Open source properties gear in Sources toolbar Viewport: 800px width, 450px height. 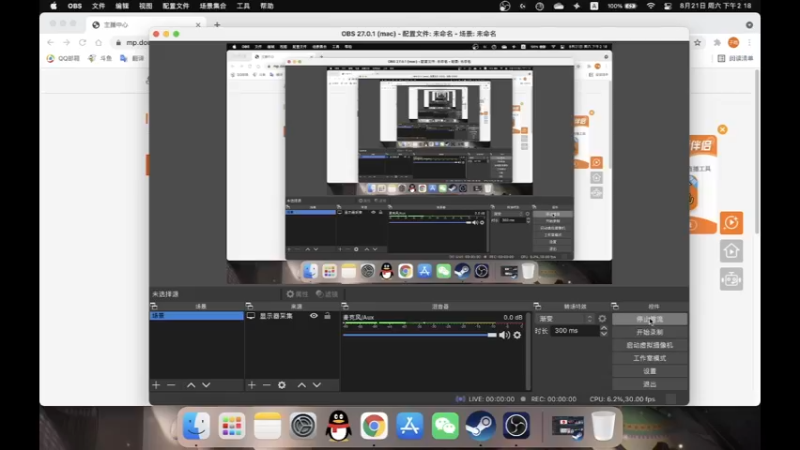[282, 385]
